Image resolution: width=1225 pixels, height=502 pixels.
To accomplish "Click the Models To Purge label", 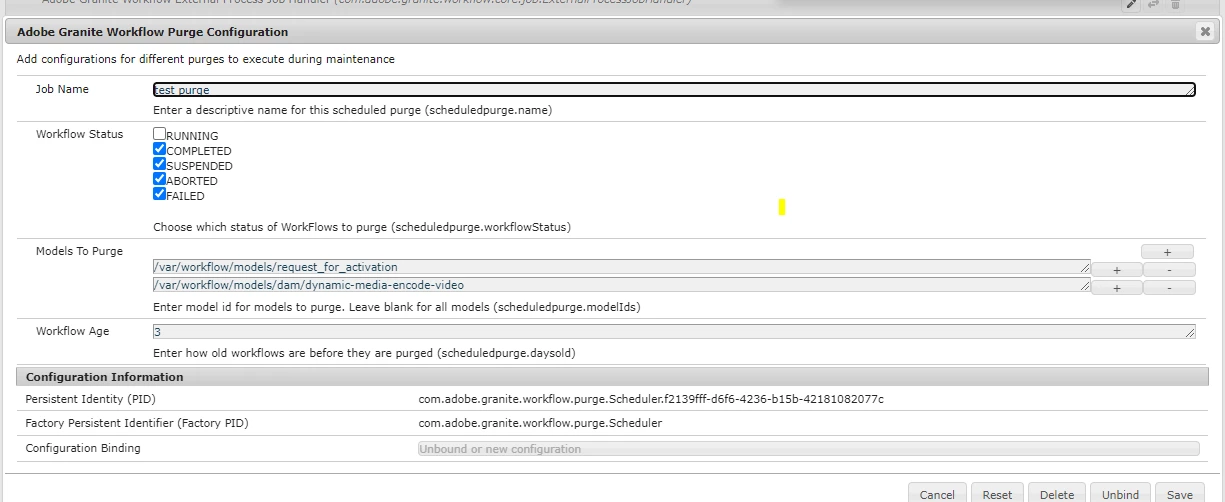I will [80, 251].
